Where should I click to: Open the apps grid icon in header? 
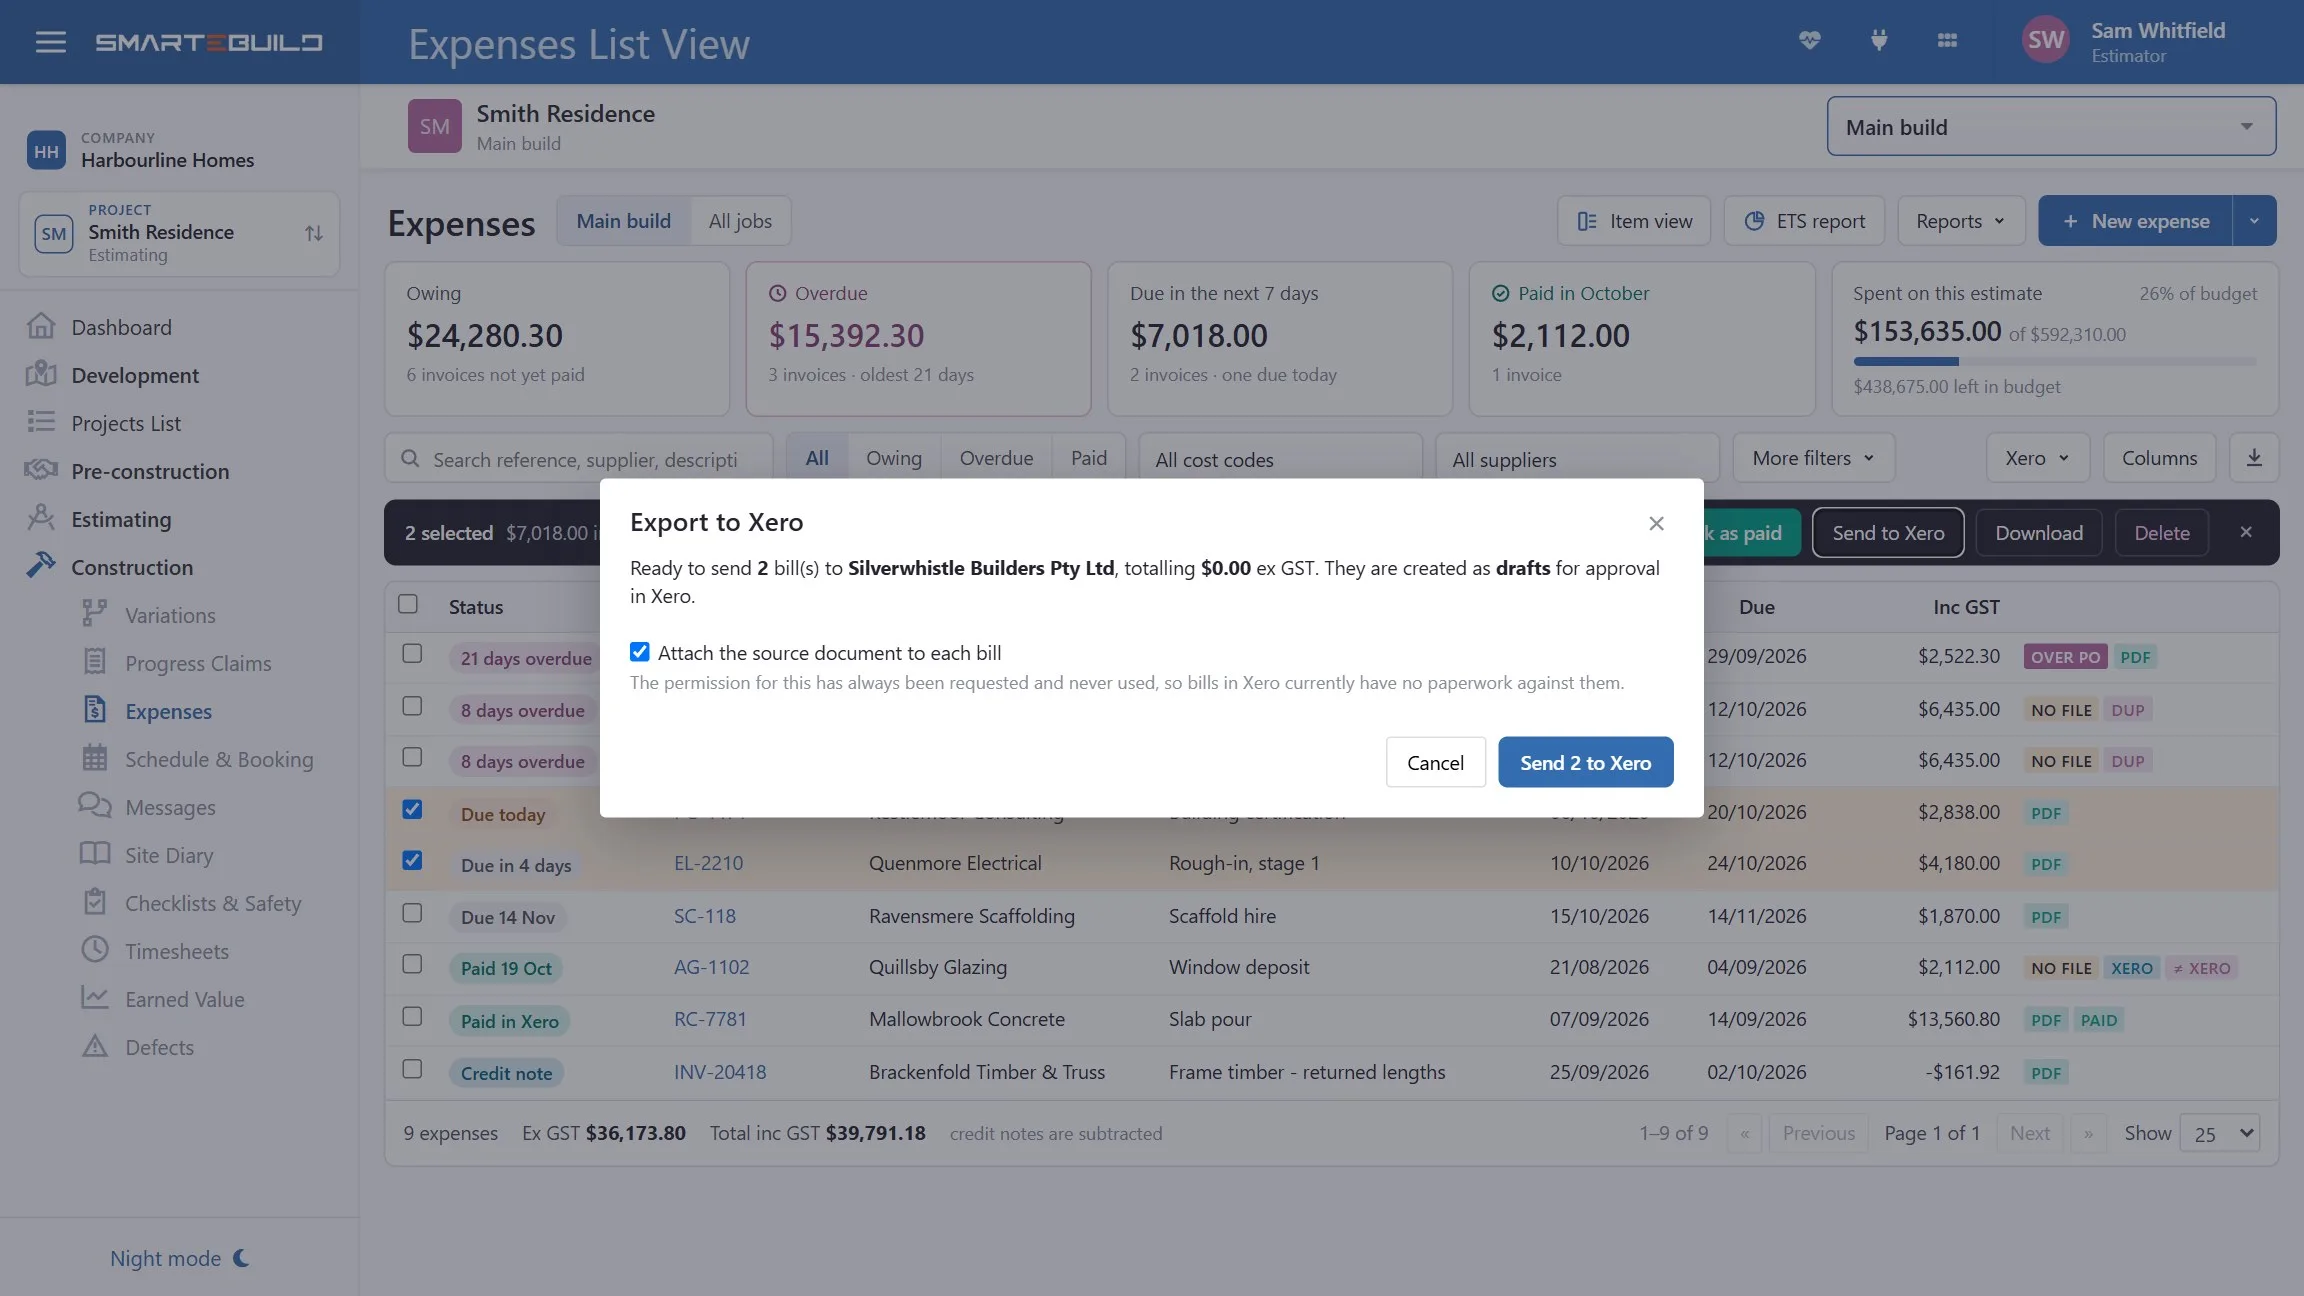tap(1947, 41)
